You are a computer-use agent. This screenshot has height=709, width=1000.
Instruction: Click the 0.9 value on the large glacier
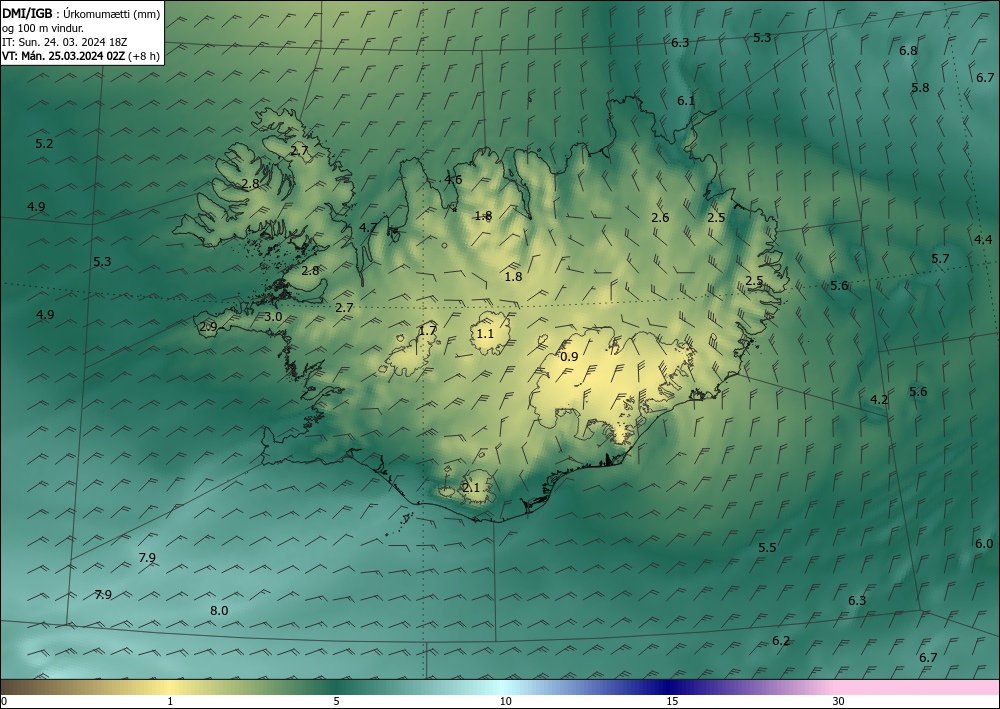pos(569,357)
